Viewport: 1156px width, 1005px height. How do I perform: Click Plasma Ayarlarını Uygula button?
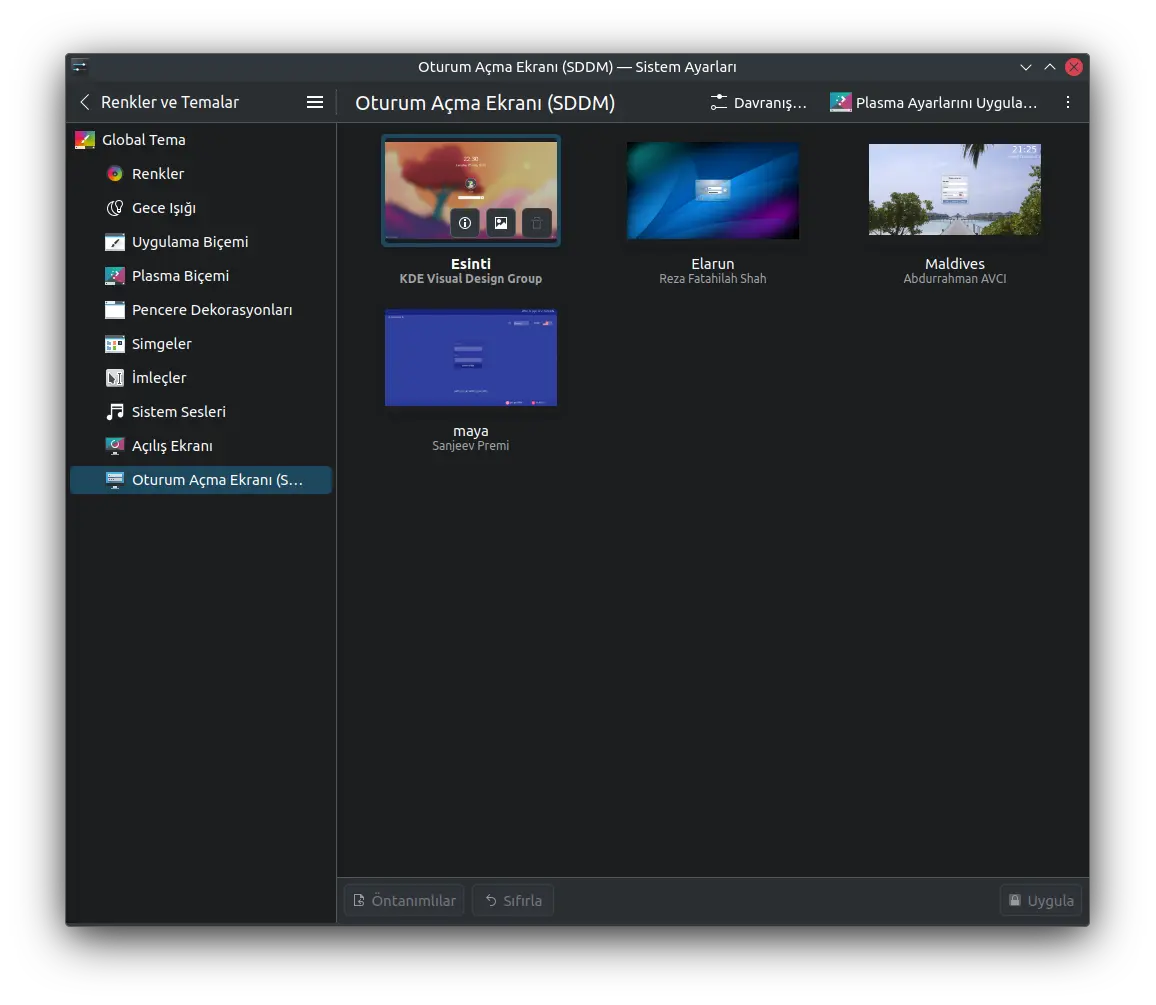(x=933, y=102)
